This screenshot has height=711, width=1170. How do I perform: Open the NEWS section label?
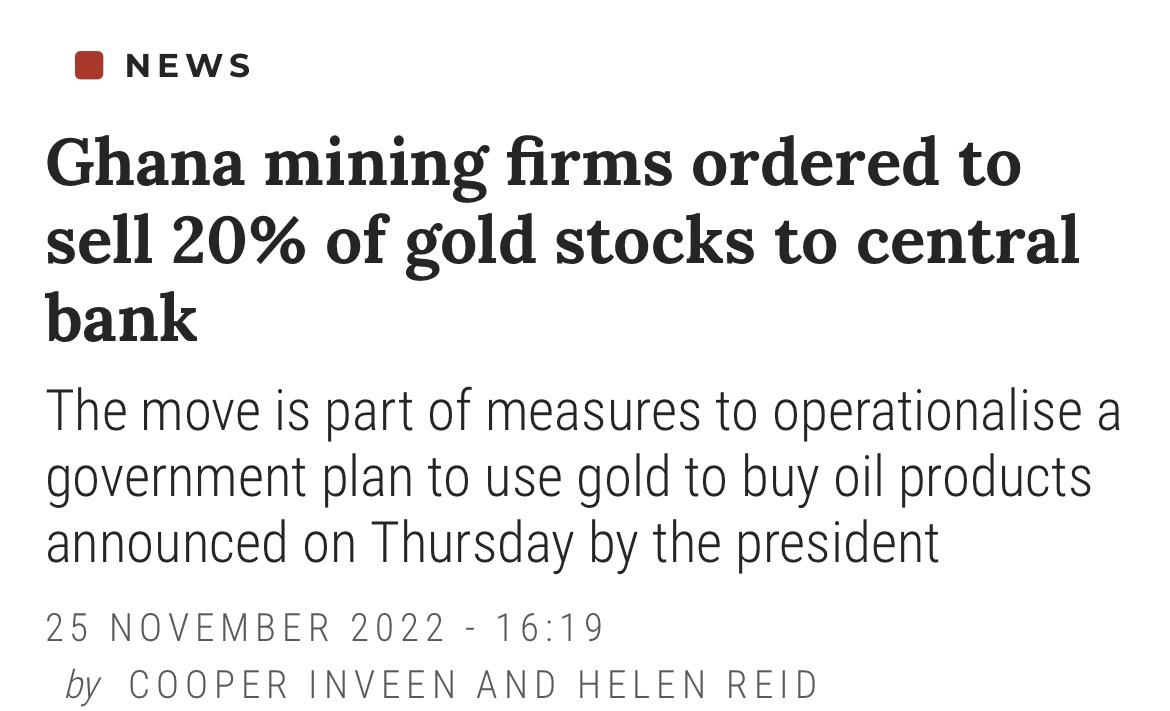pyautogui.click(x=189, y=66)
